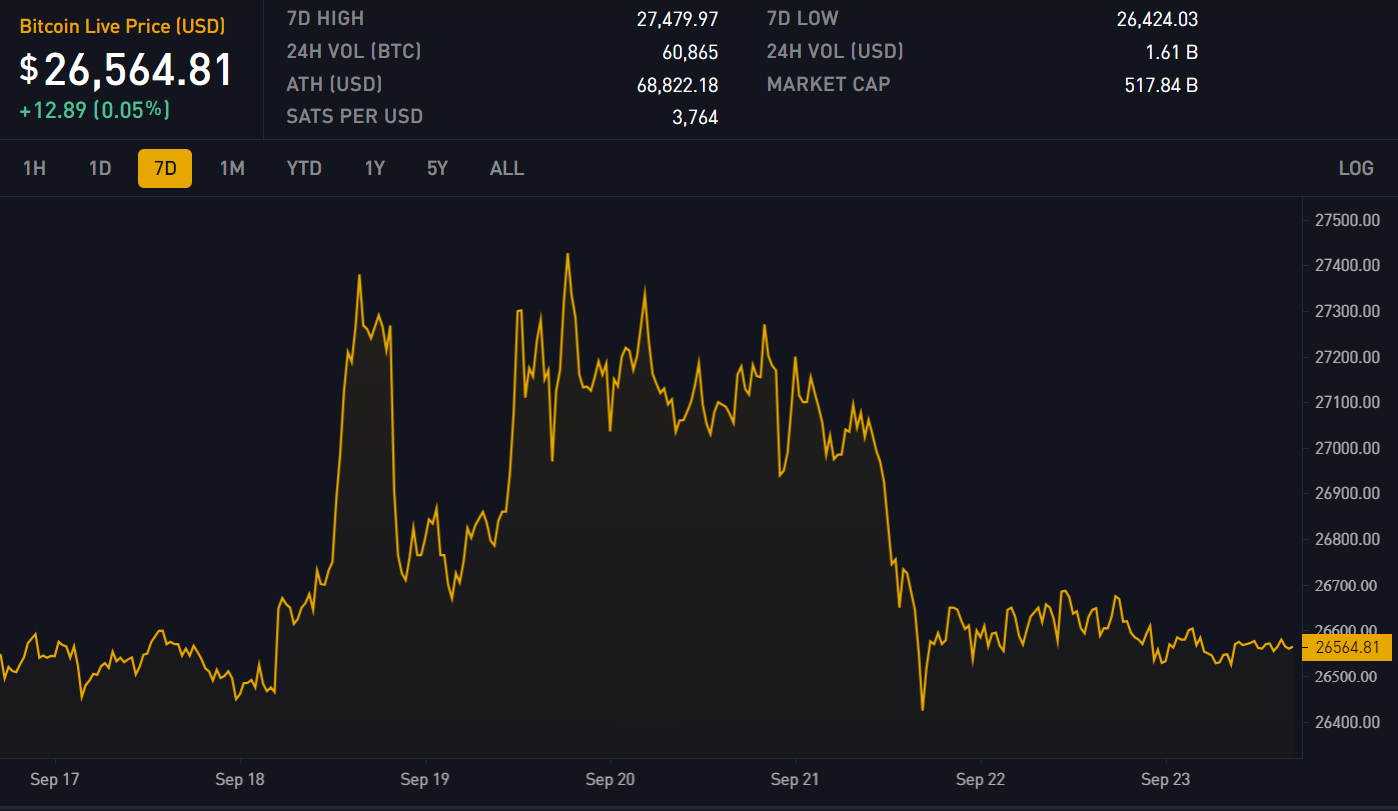Click the 7D HIGH value 27,479.97

[677, 19]
